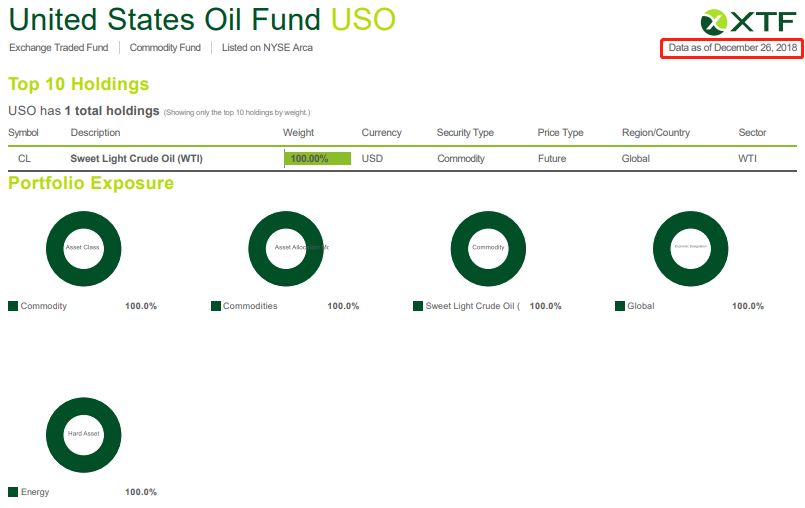The width and height of the screenshot is (805, 508).
Task: Click the Price Type column header
Action: point(560,133)
